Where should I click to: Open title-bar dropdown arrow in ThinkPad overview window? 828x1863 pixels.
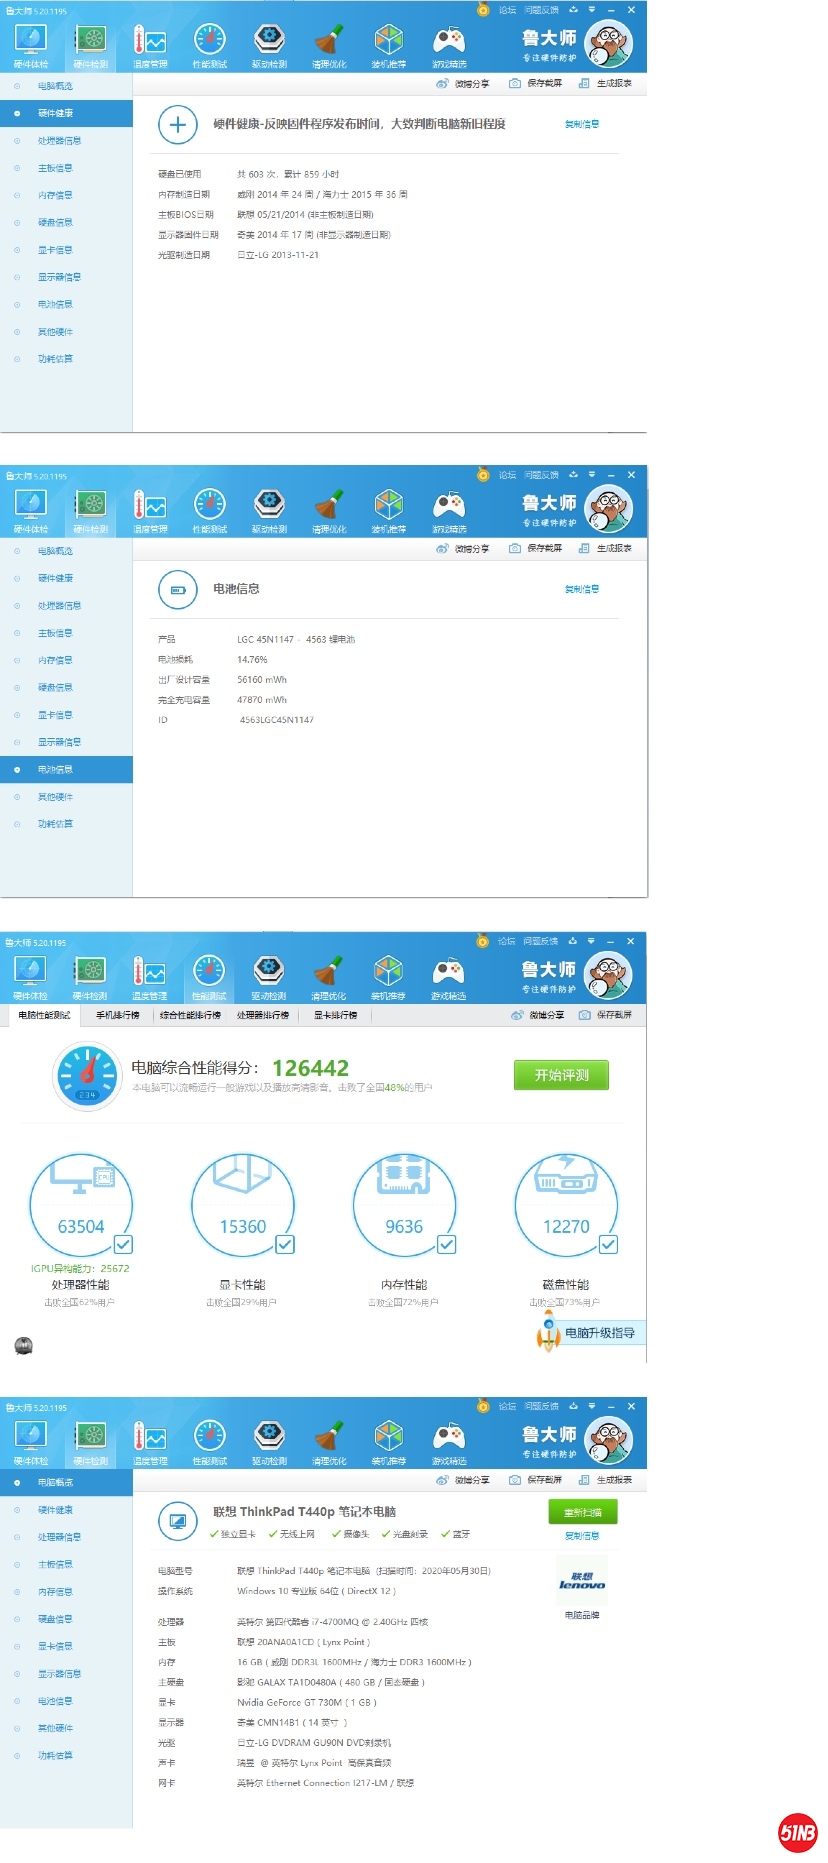pos(592,1406)
